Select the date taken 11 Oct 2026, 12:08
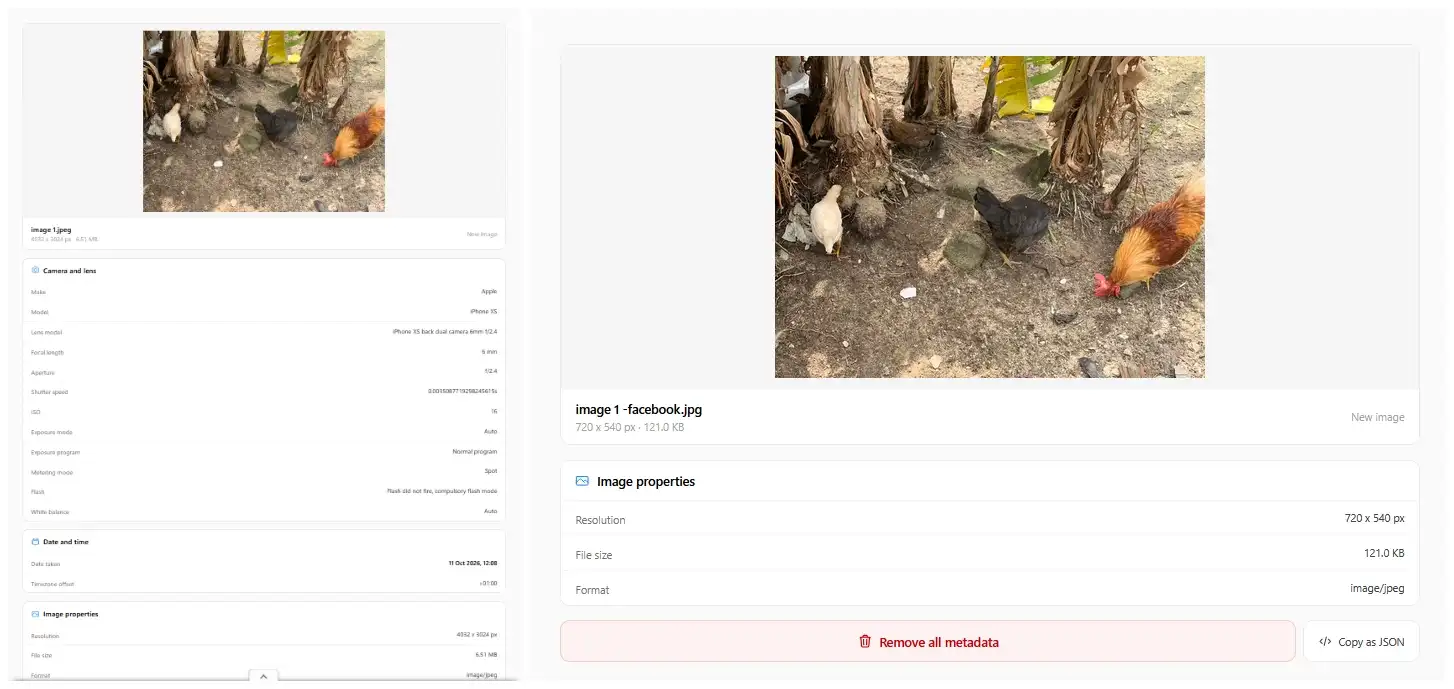Image resolution: width=1454 pixels, height=689 pixels. (472, 563)
